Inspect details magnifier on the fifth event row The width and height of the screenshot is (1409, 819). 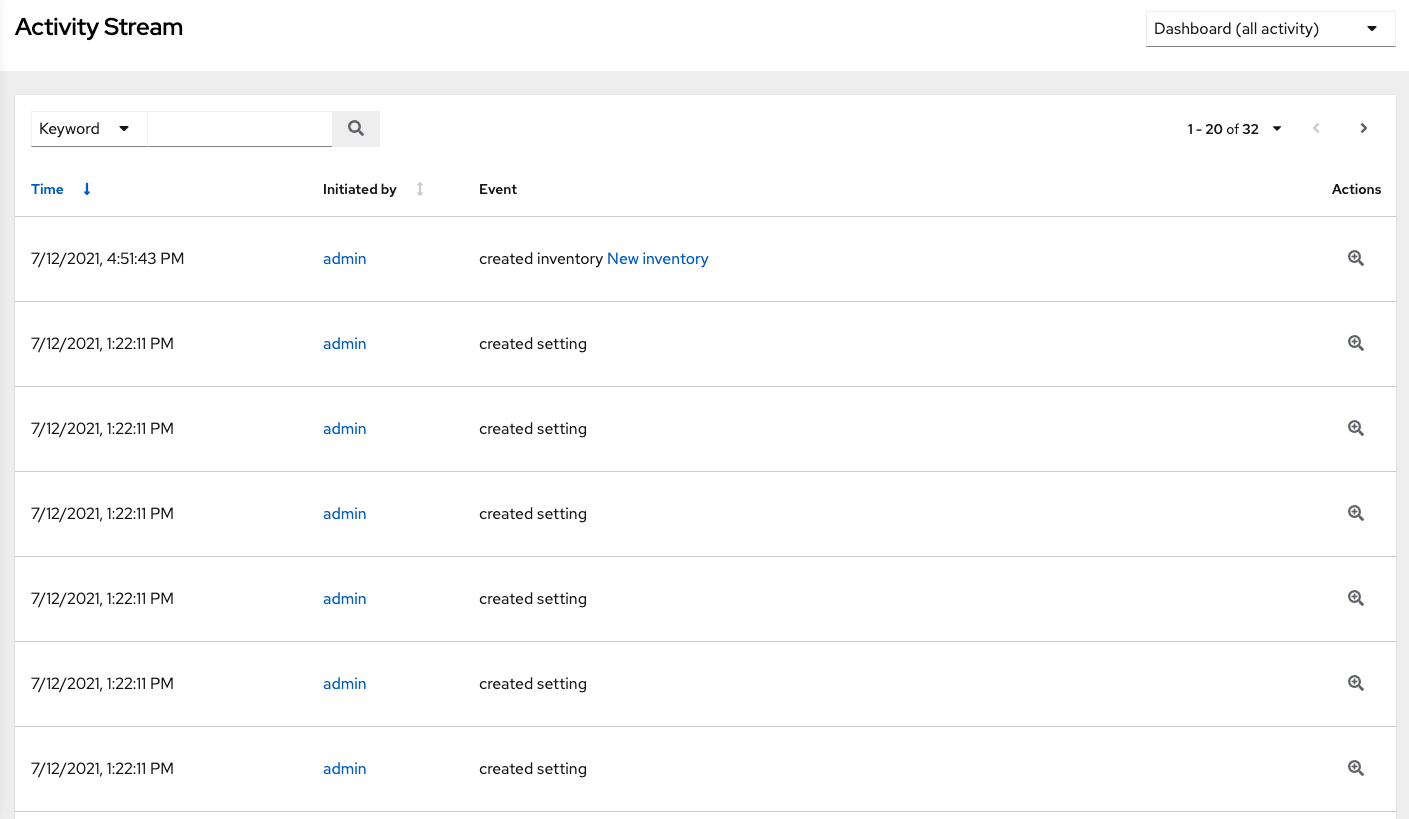pos(1355,598)
